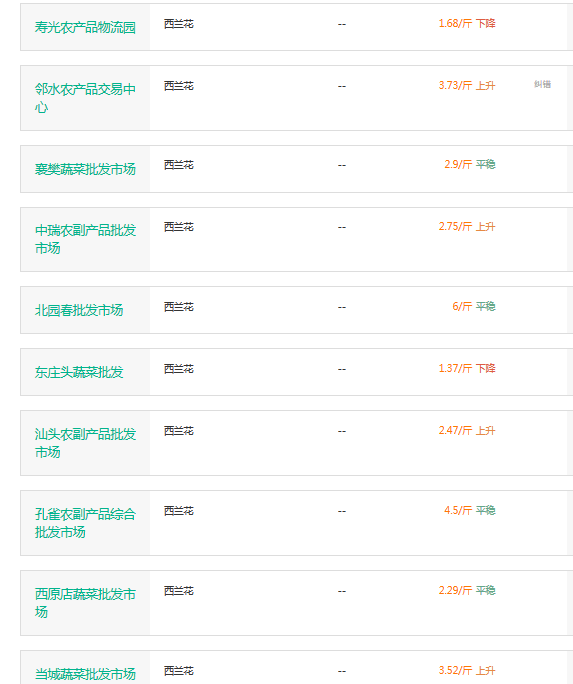This screenshot has width=573, height=684.
Task: Click the 纠错 error report link
Action: (542, 84)
